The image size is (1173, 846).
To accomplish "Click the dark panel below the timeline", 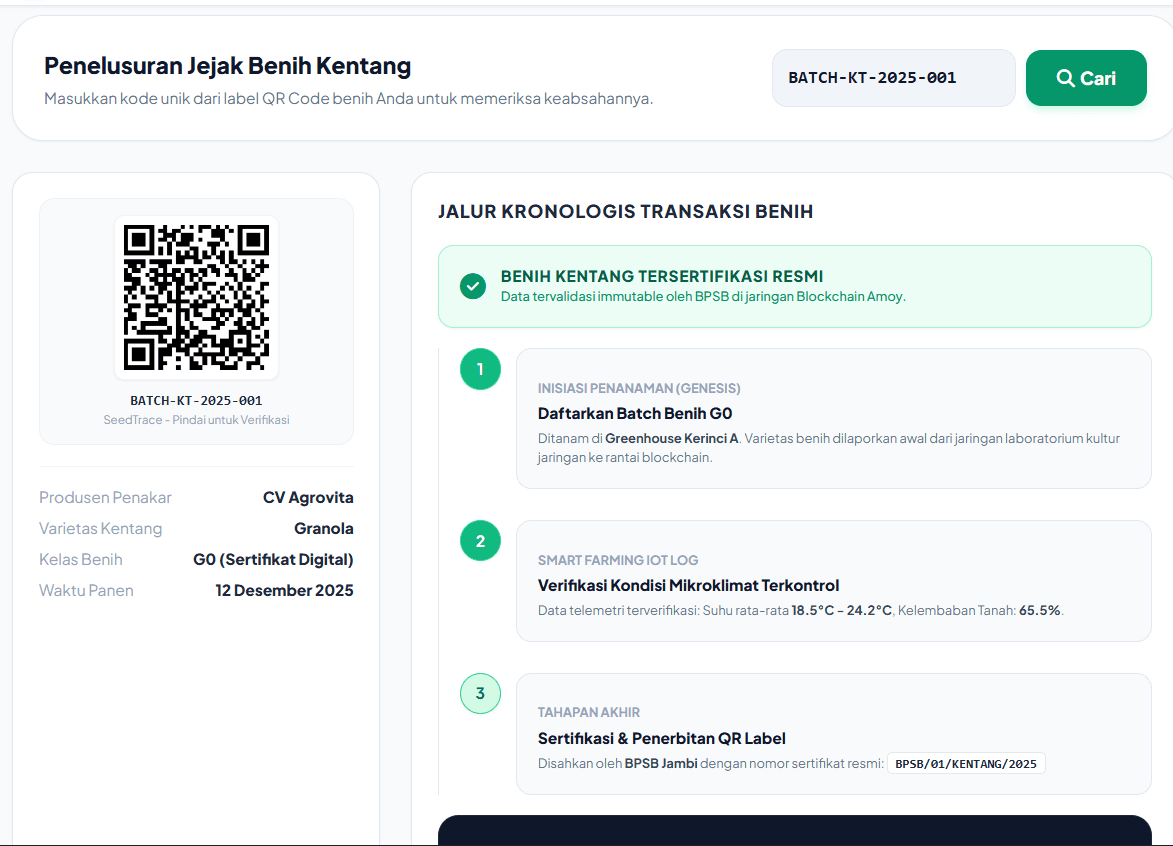I will [794, 830].
